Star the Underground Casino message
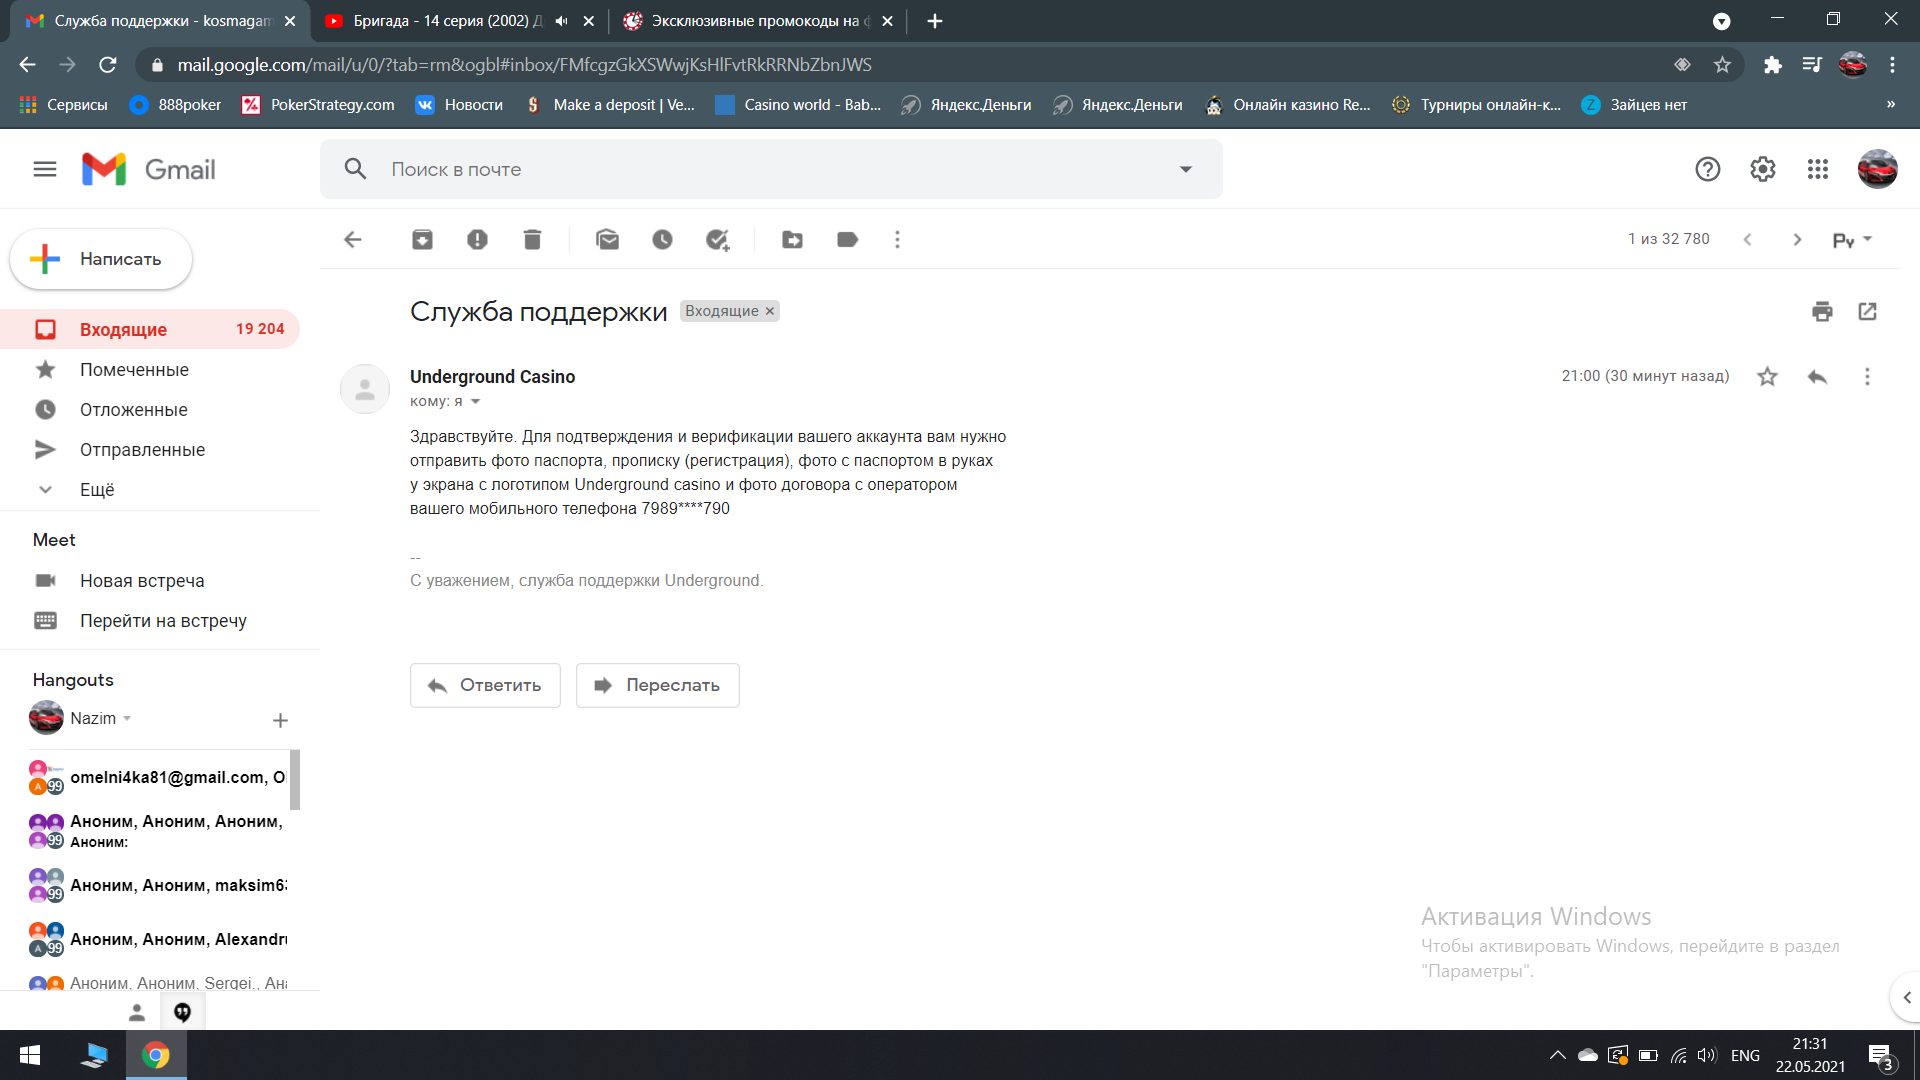Image resolution: width=1920 pixels, height=1080 pixels. point(1767,377)
